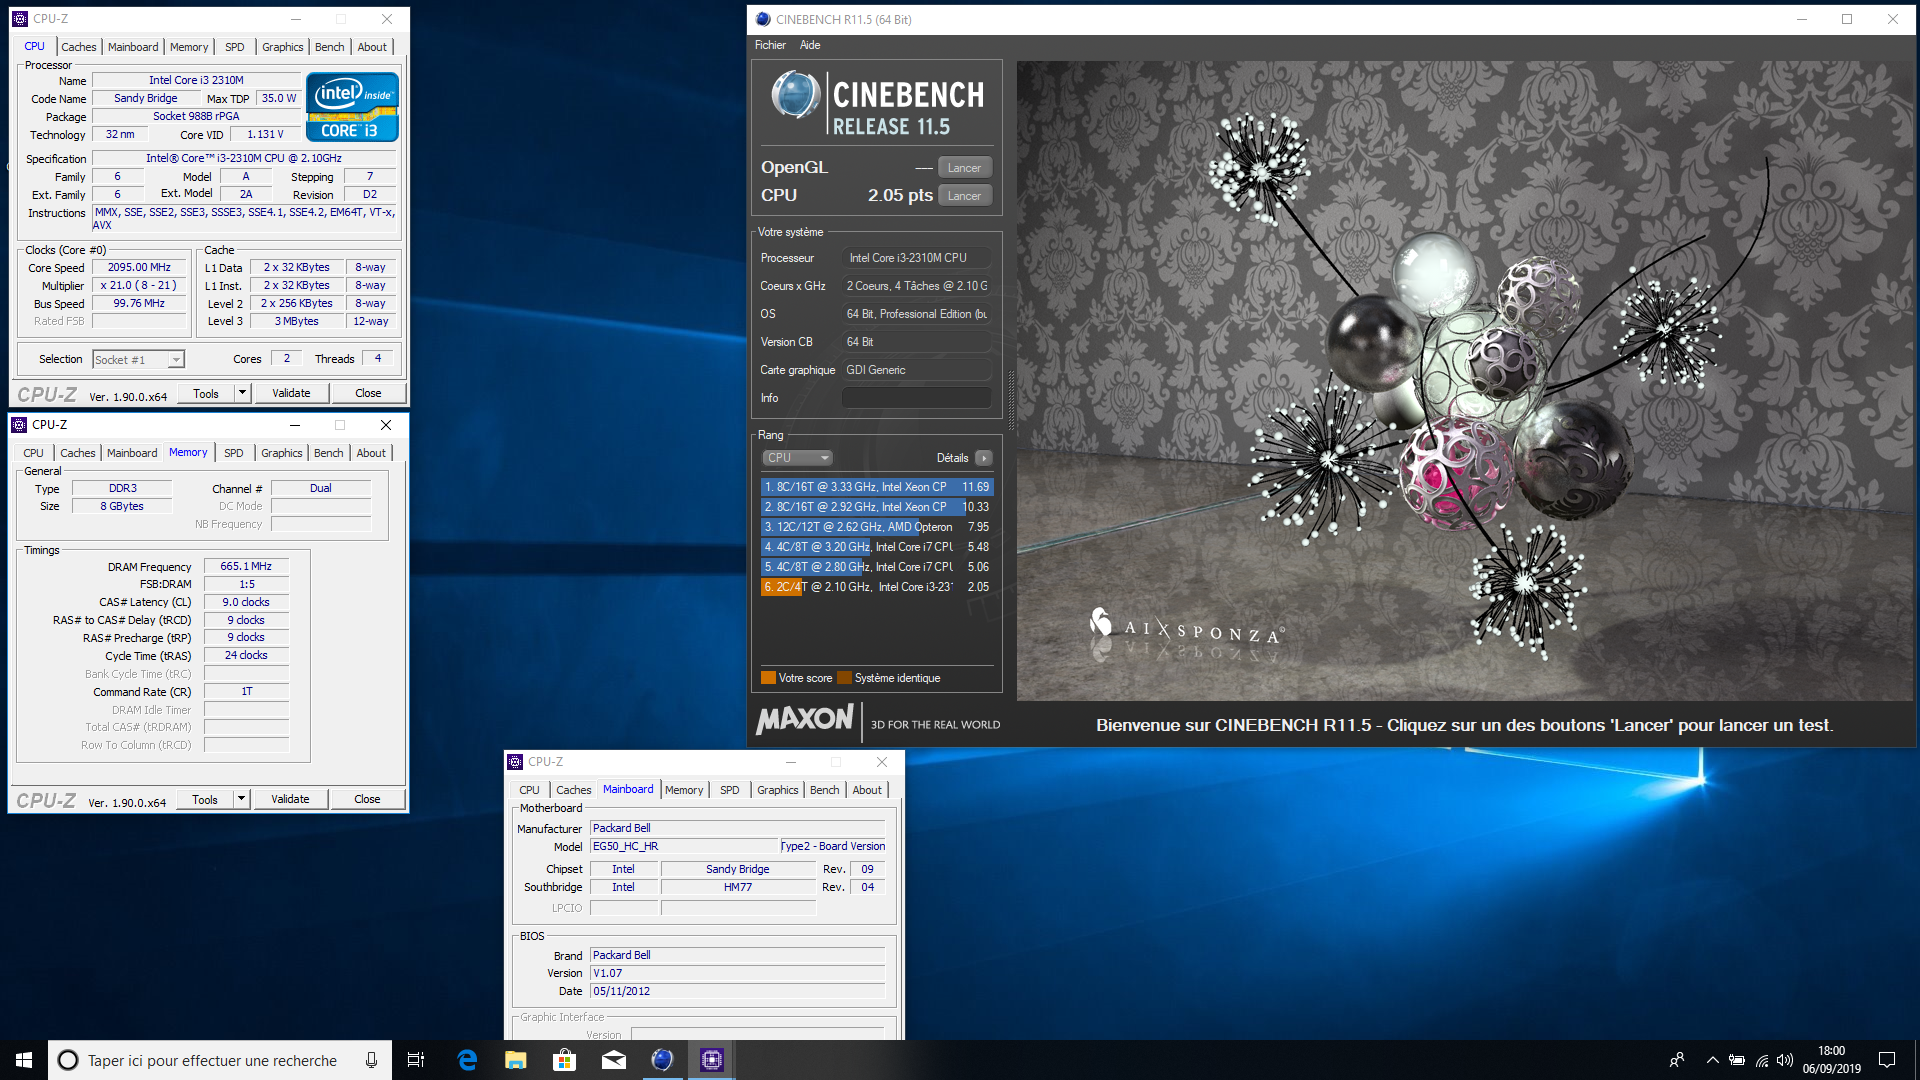
Task: Click the MAXON logo in Cinebench
Action: coord(805,719)
